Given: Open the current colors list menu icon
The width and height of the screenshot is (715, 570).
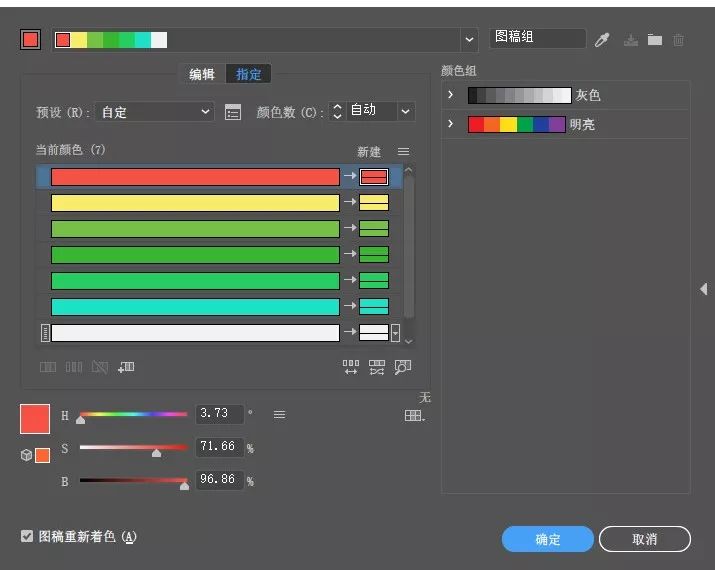Looking at the screenshot, I should [x=403, y=151].
